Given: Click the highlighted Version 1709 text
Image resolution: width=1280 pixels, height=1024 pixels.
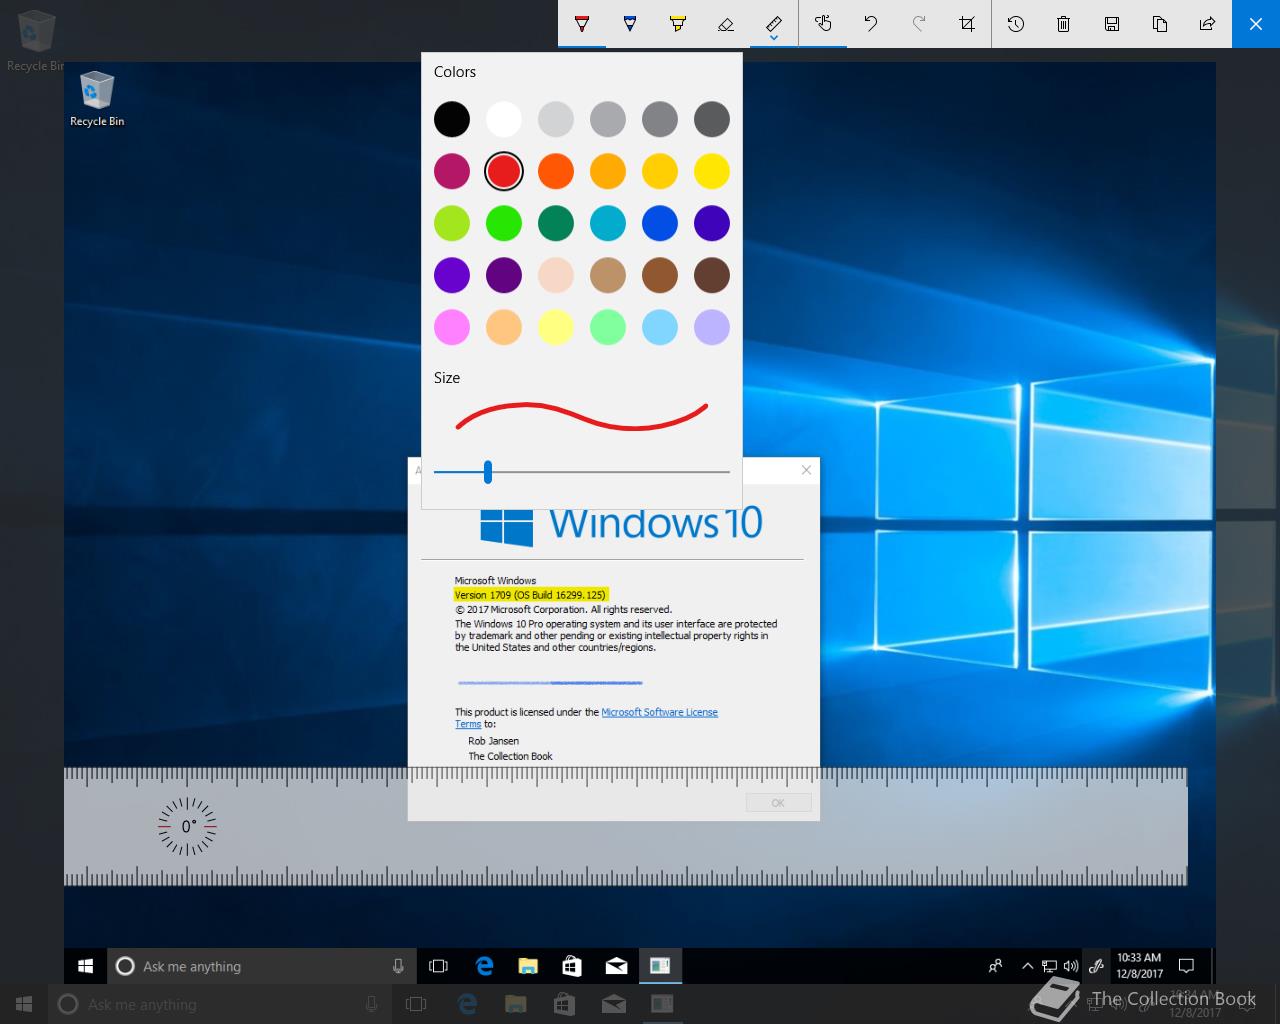Looking at the screenshot, I should pos(531,595).
